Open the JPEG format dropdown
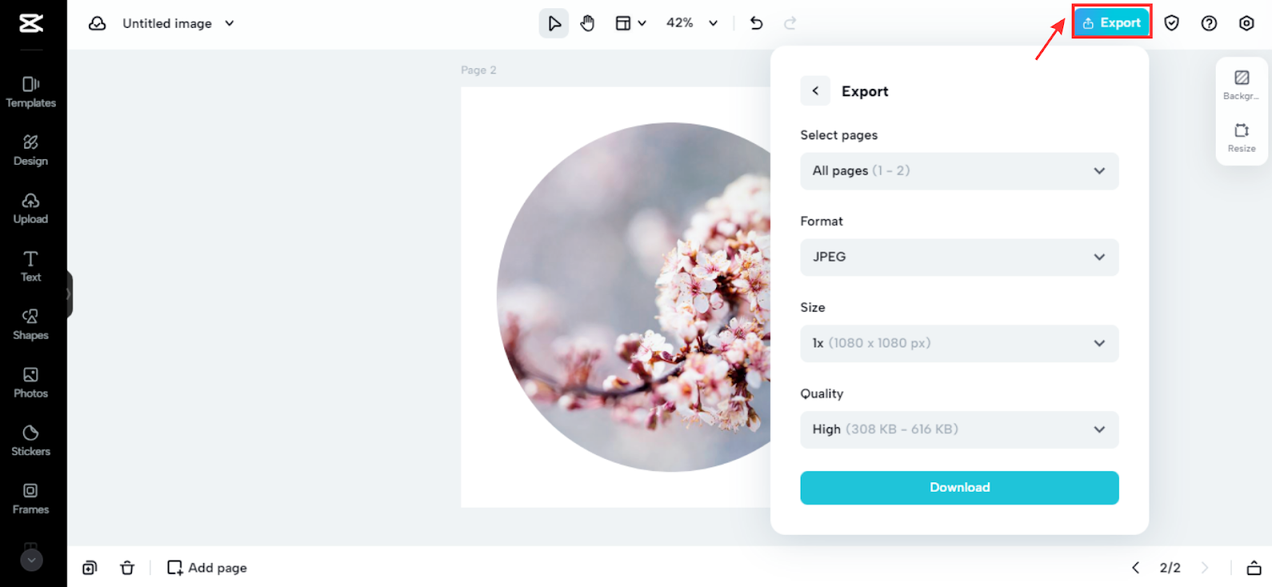1272x587 pixels. point(959,257)
